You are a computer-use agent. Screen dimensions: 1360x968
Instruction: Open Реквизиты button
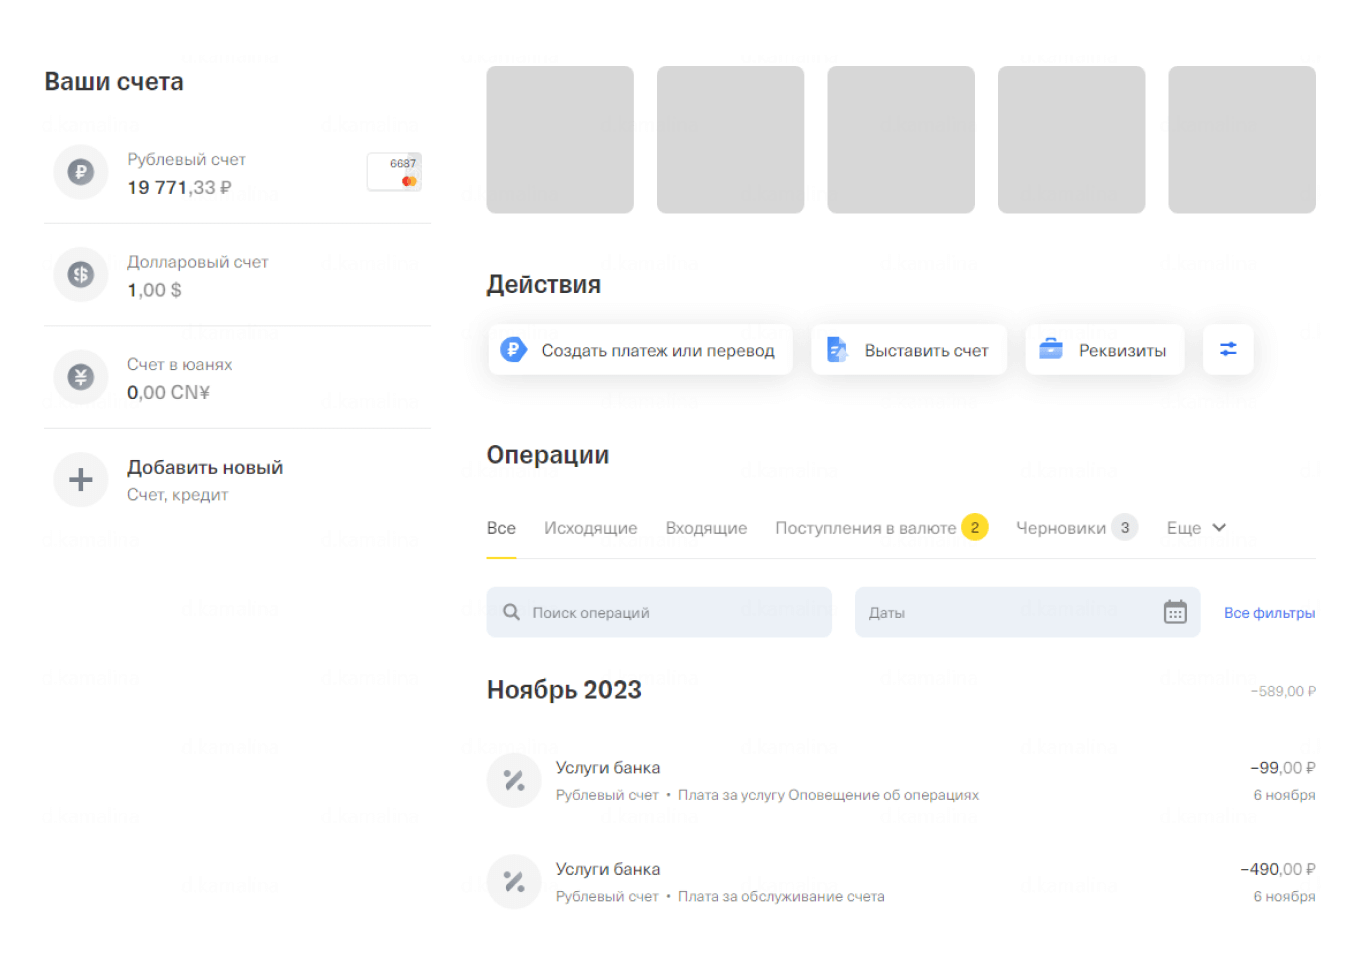pyautogui.click(x=1104, y=350)
